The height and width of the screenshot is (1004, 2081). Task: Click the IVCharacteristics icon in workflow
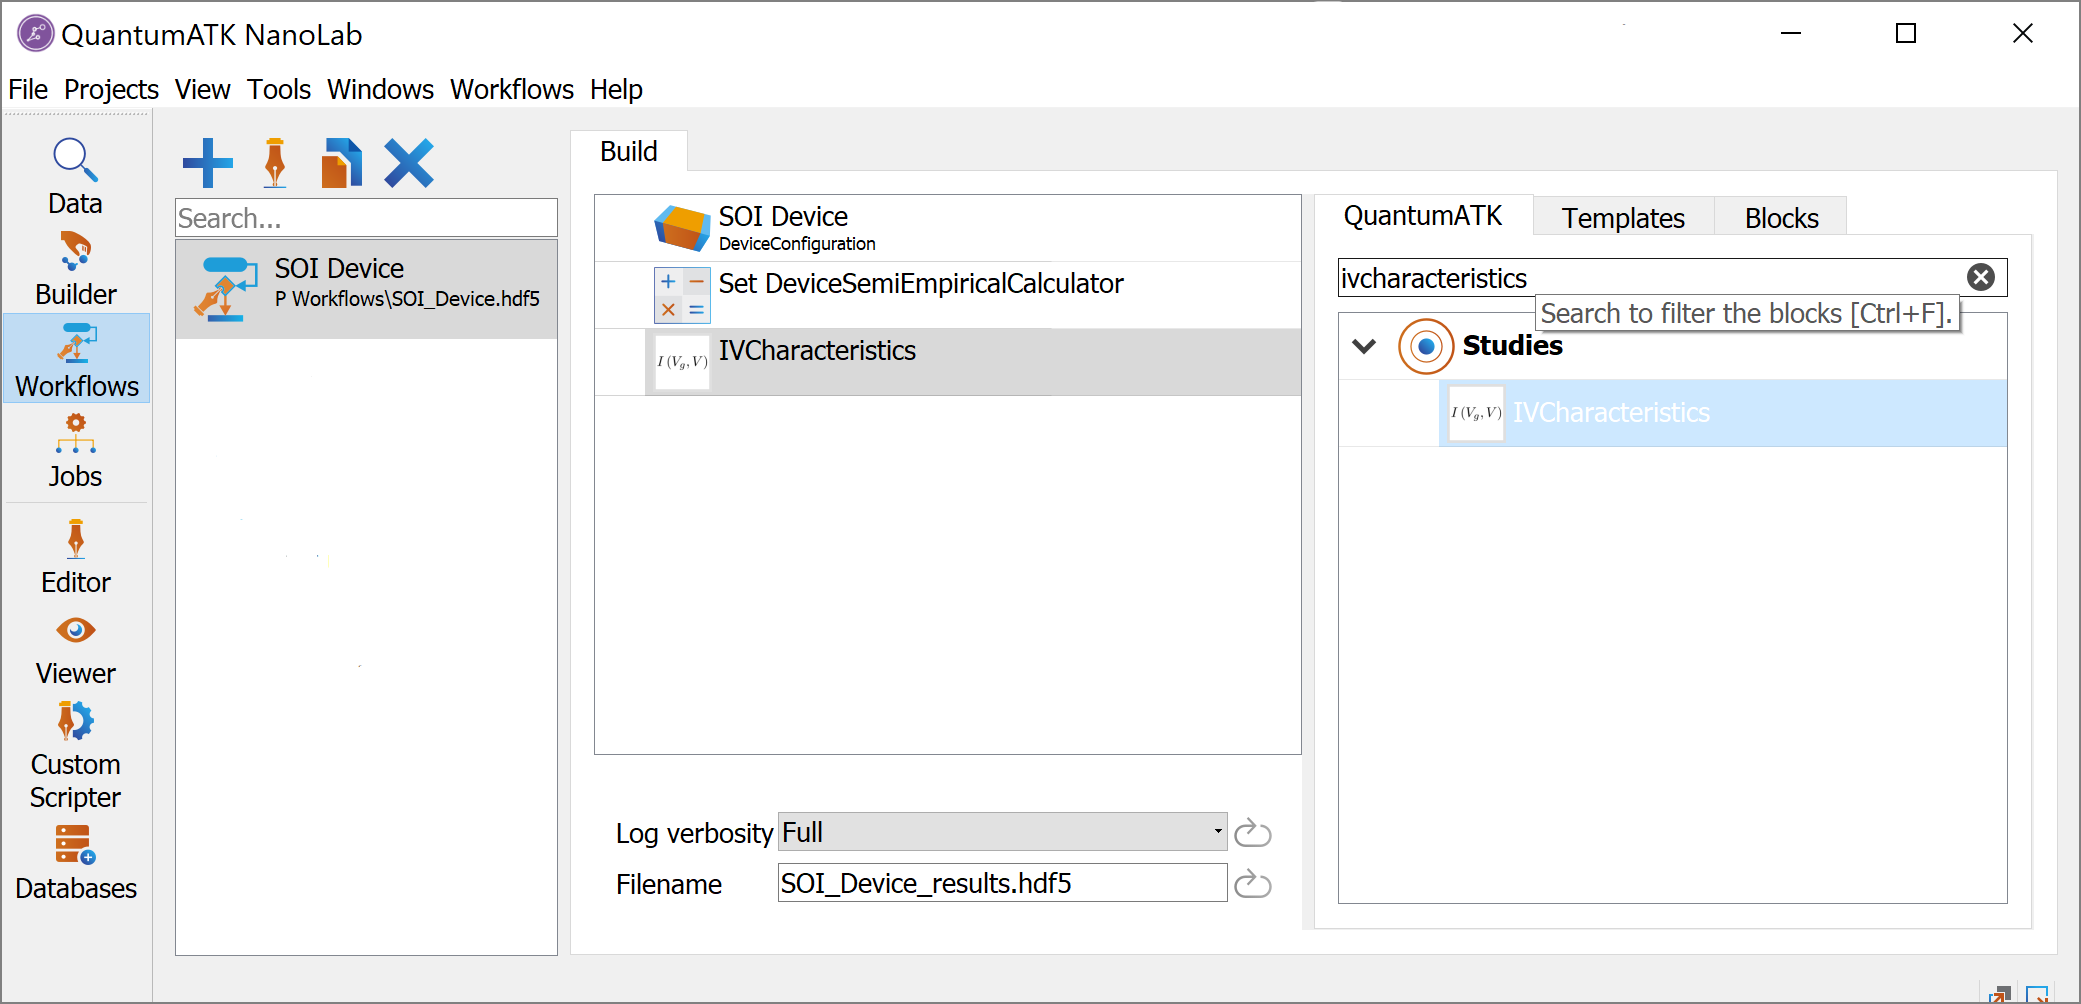pos(682,362)
